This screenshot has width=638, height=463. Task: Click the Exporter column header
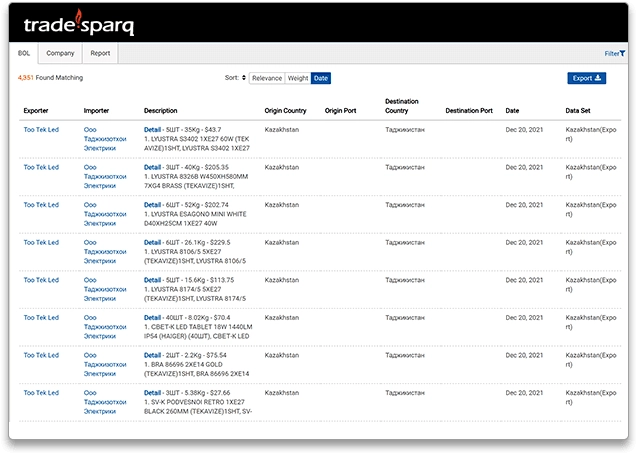point(36,111)
